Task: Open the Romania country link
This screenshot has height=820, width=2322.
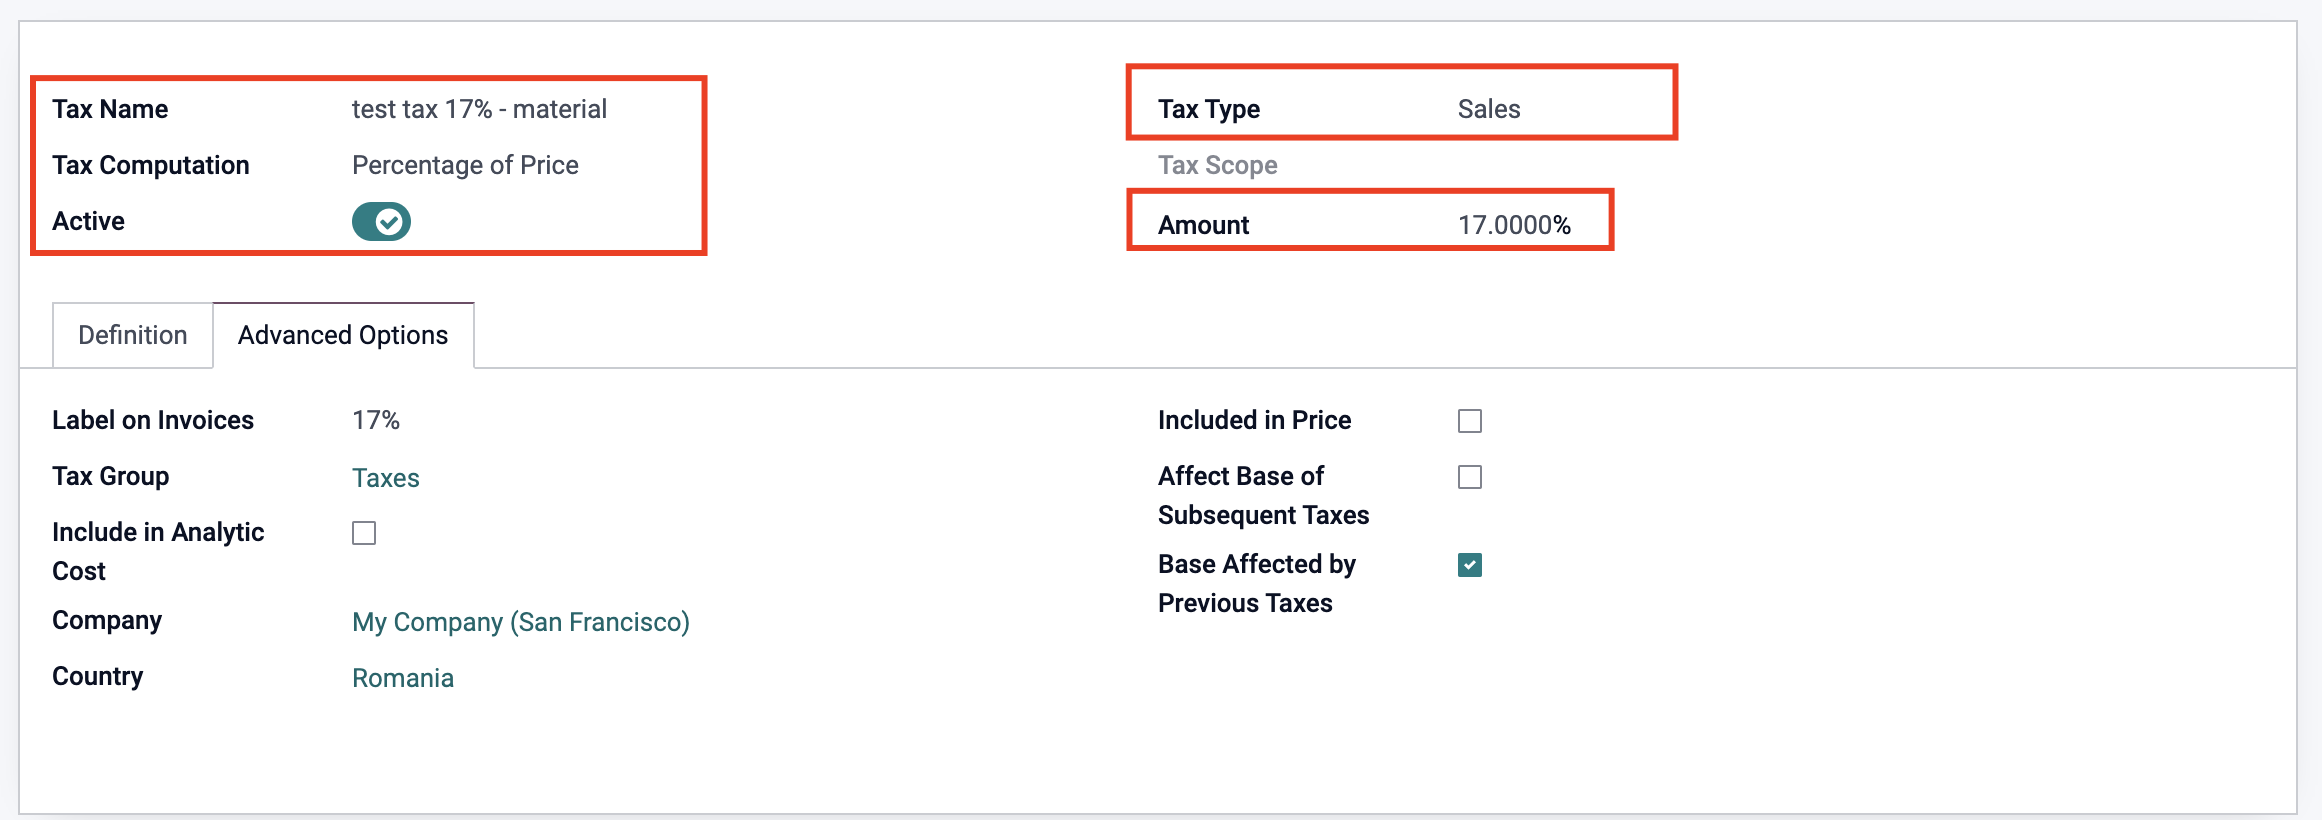Action: (402, 678)
